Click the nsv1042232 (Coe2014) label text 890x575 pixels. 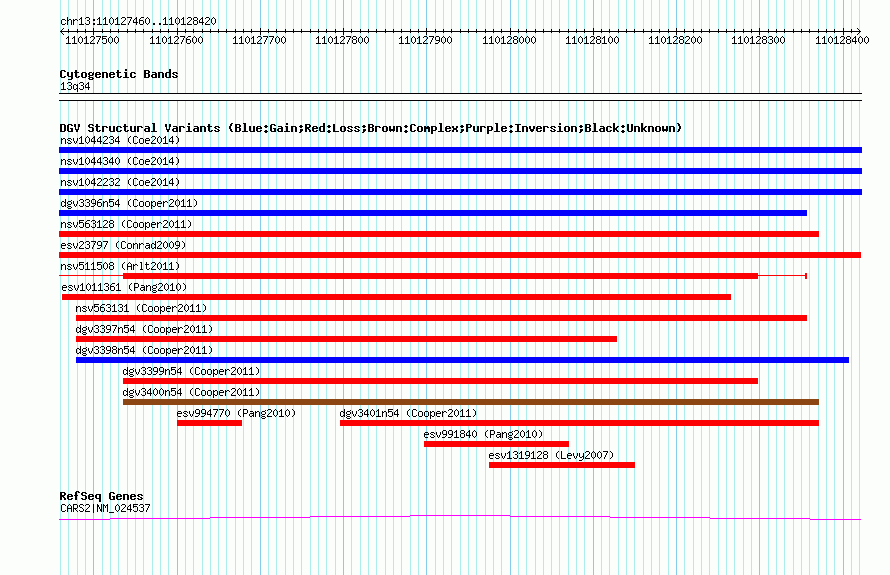tap(120, 182)
